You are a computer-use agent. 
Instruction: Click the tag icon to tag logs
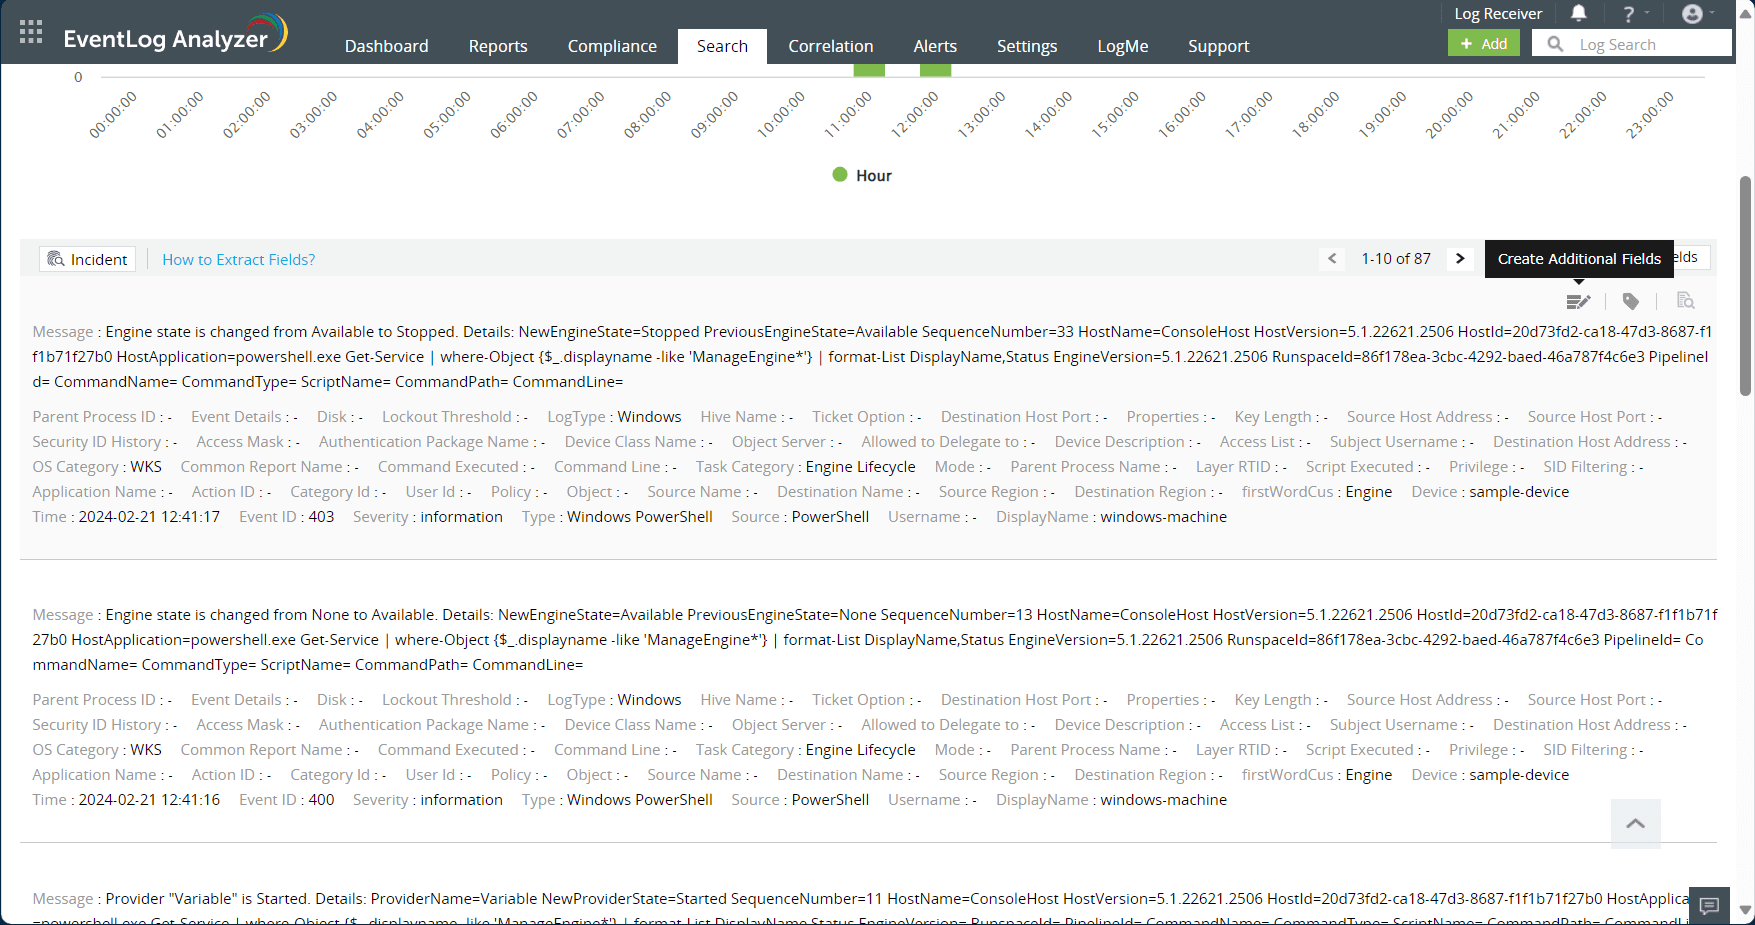click(1633, 300)
